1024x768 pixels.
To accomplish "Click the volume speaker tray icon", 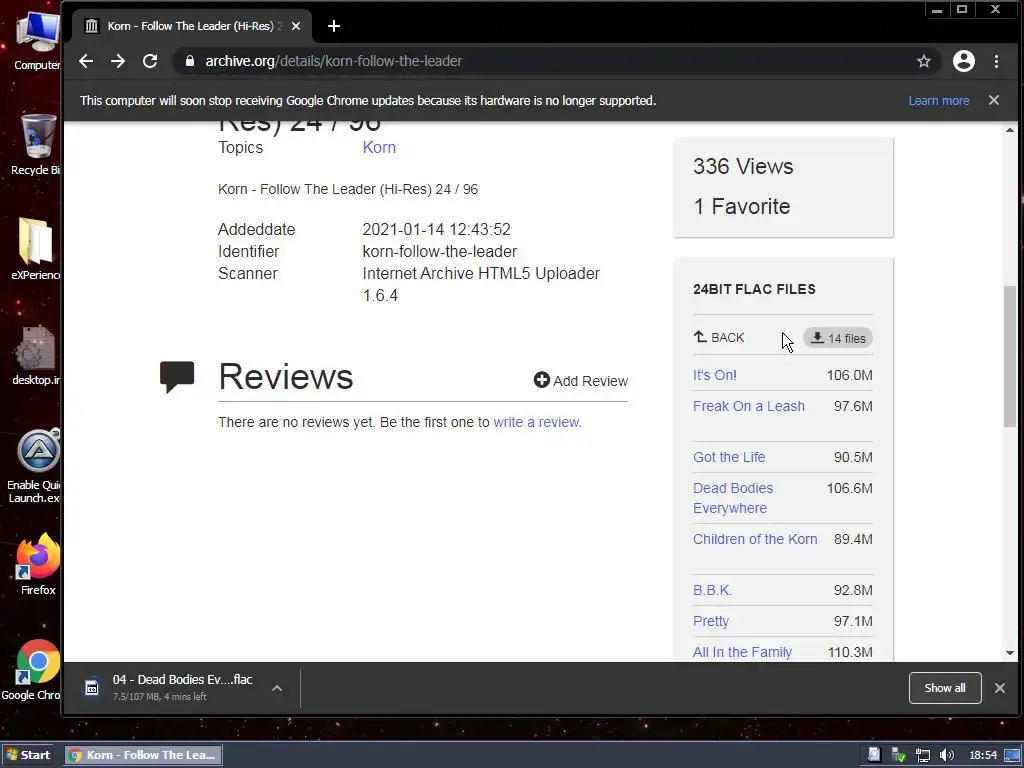I will [x=946, y=755].
